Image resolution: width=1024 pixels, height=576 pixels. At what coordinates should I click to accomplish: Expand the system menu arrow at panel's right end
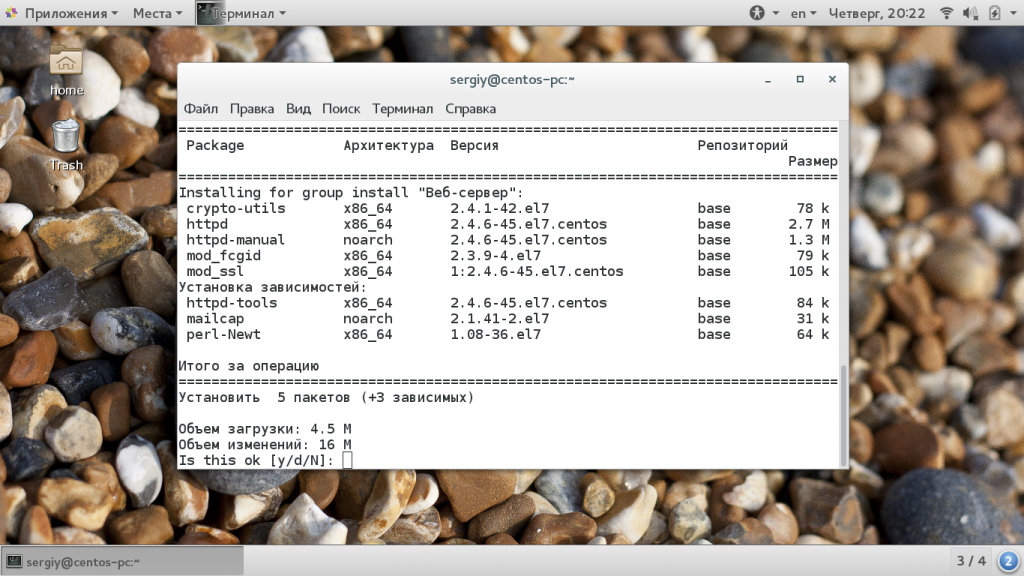(x=1012, y=13)
